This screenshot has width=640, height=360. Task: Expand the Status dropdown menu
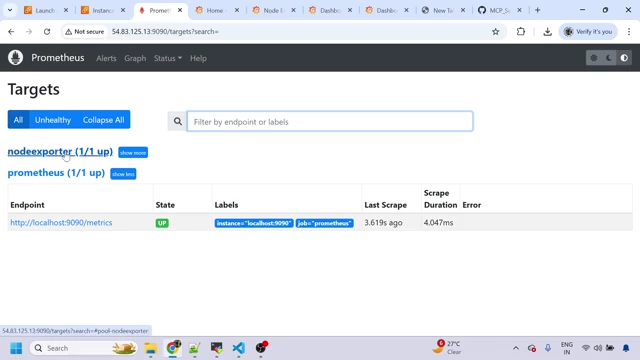(x=168, y=58)
